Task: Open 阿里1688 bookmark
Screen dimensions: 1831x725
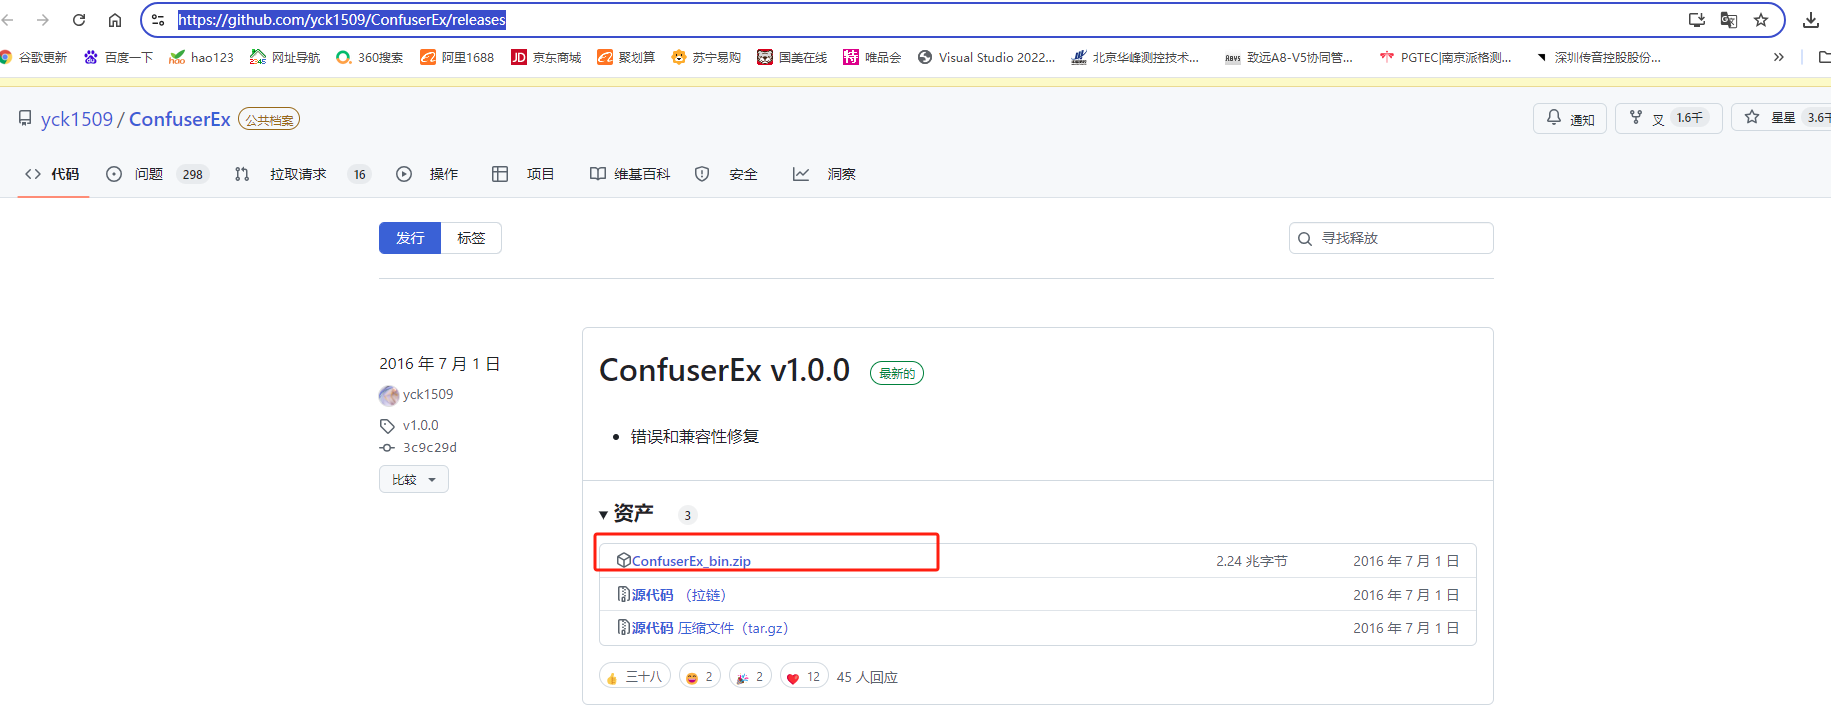Action: [x=457, y=57]
